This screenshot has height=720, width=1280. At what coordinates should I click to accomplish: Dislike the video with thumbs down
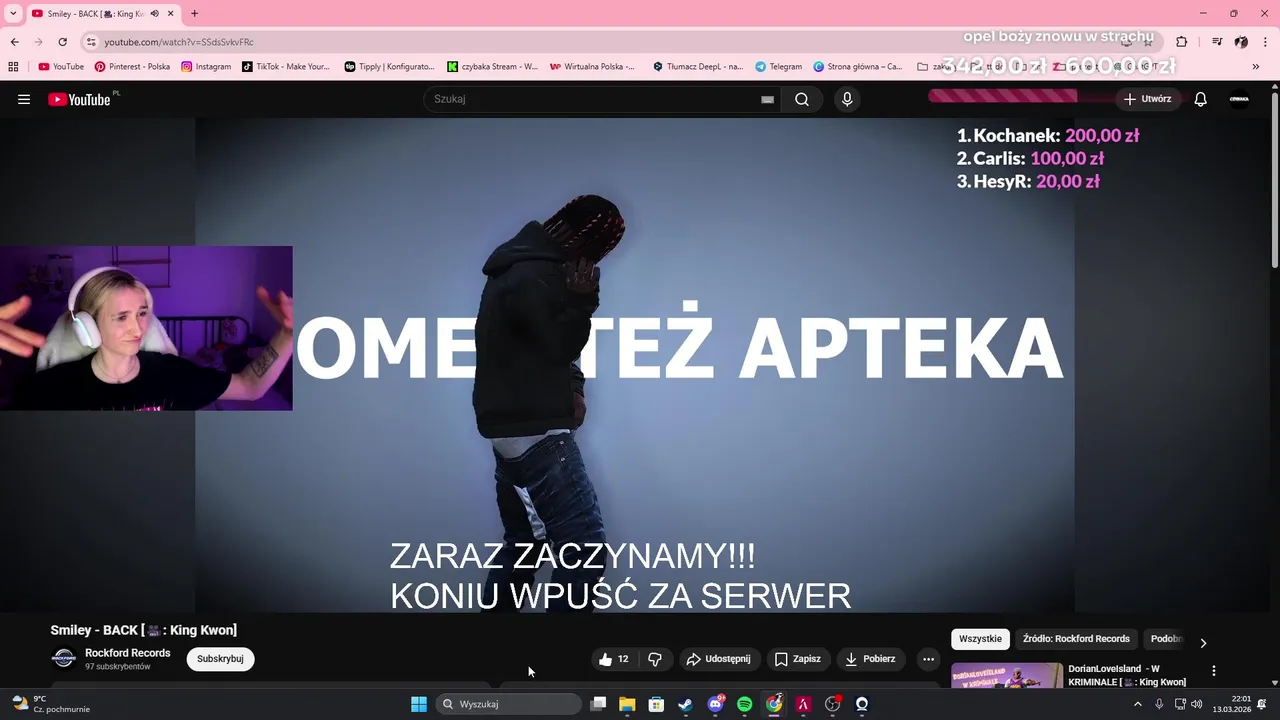(655, 659)
